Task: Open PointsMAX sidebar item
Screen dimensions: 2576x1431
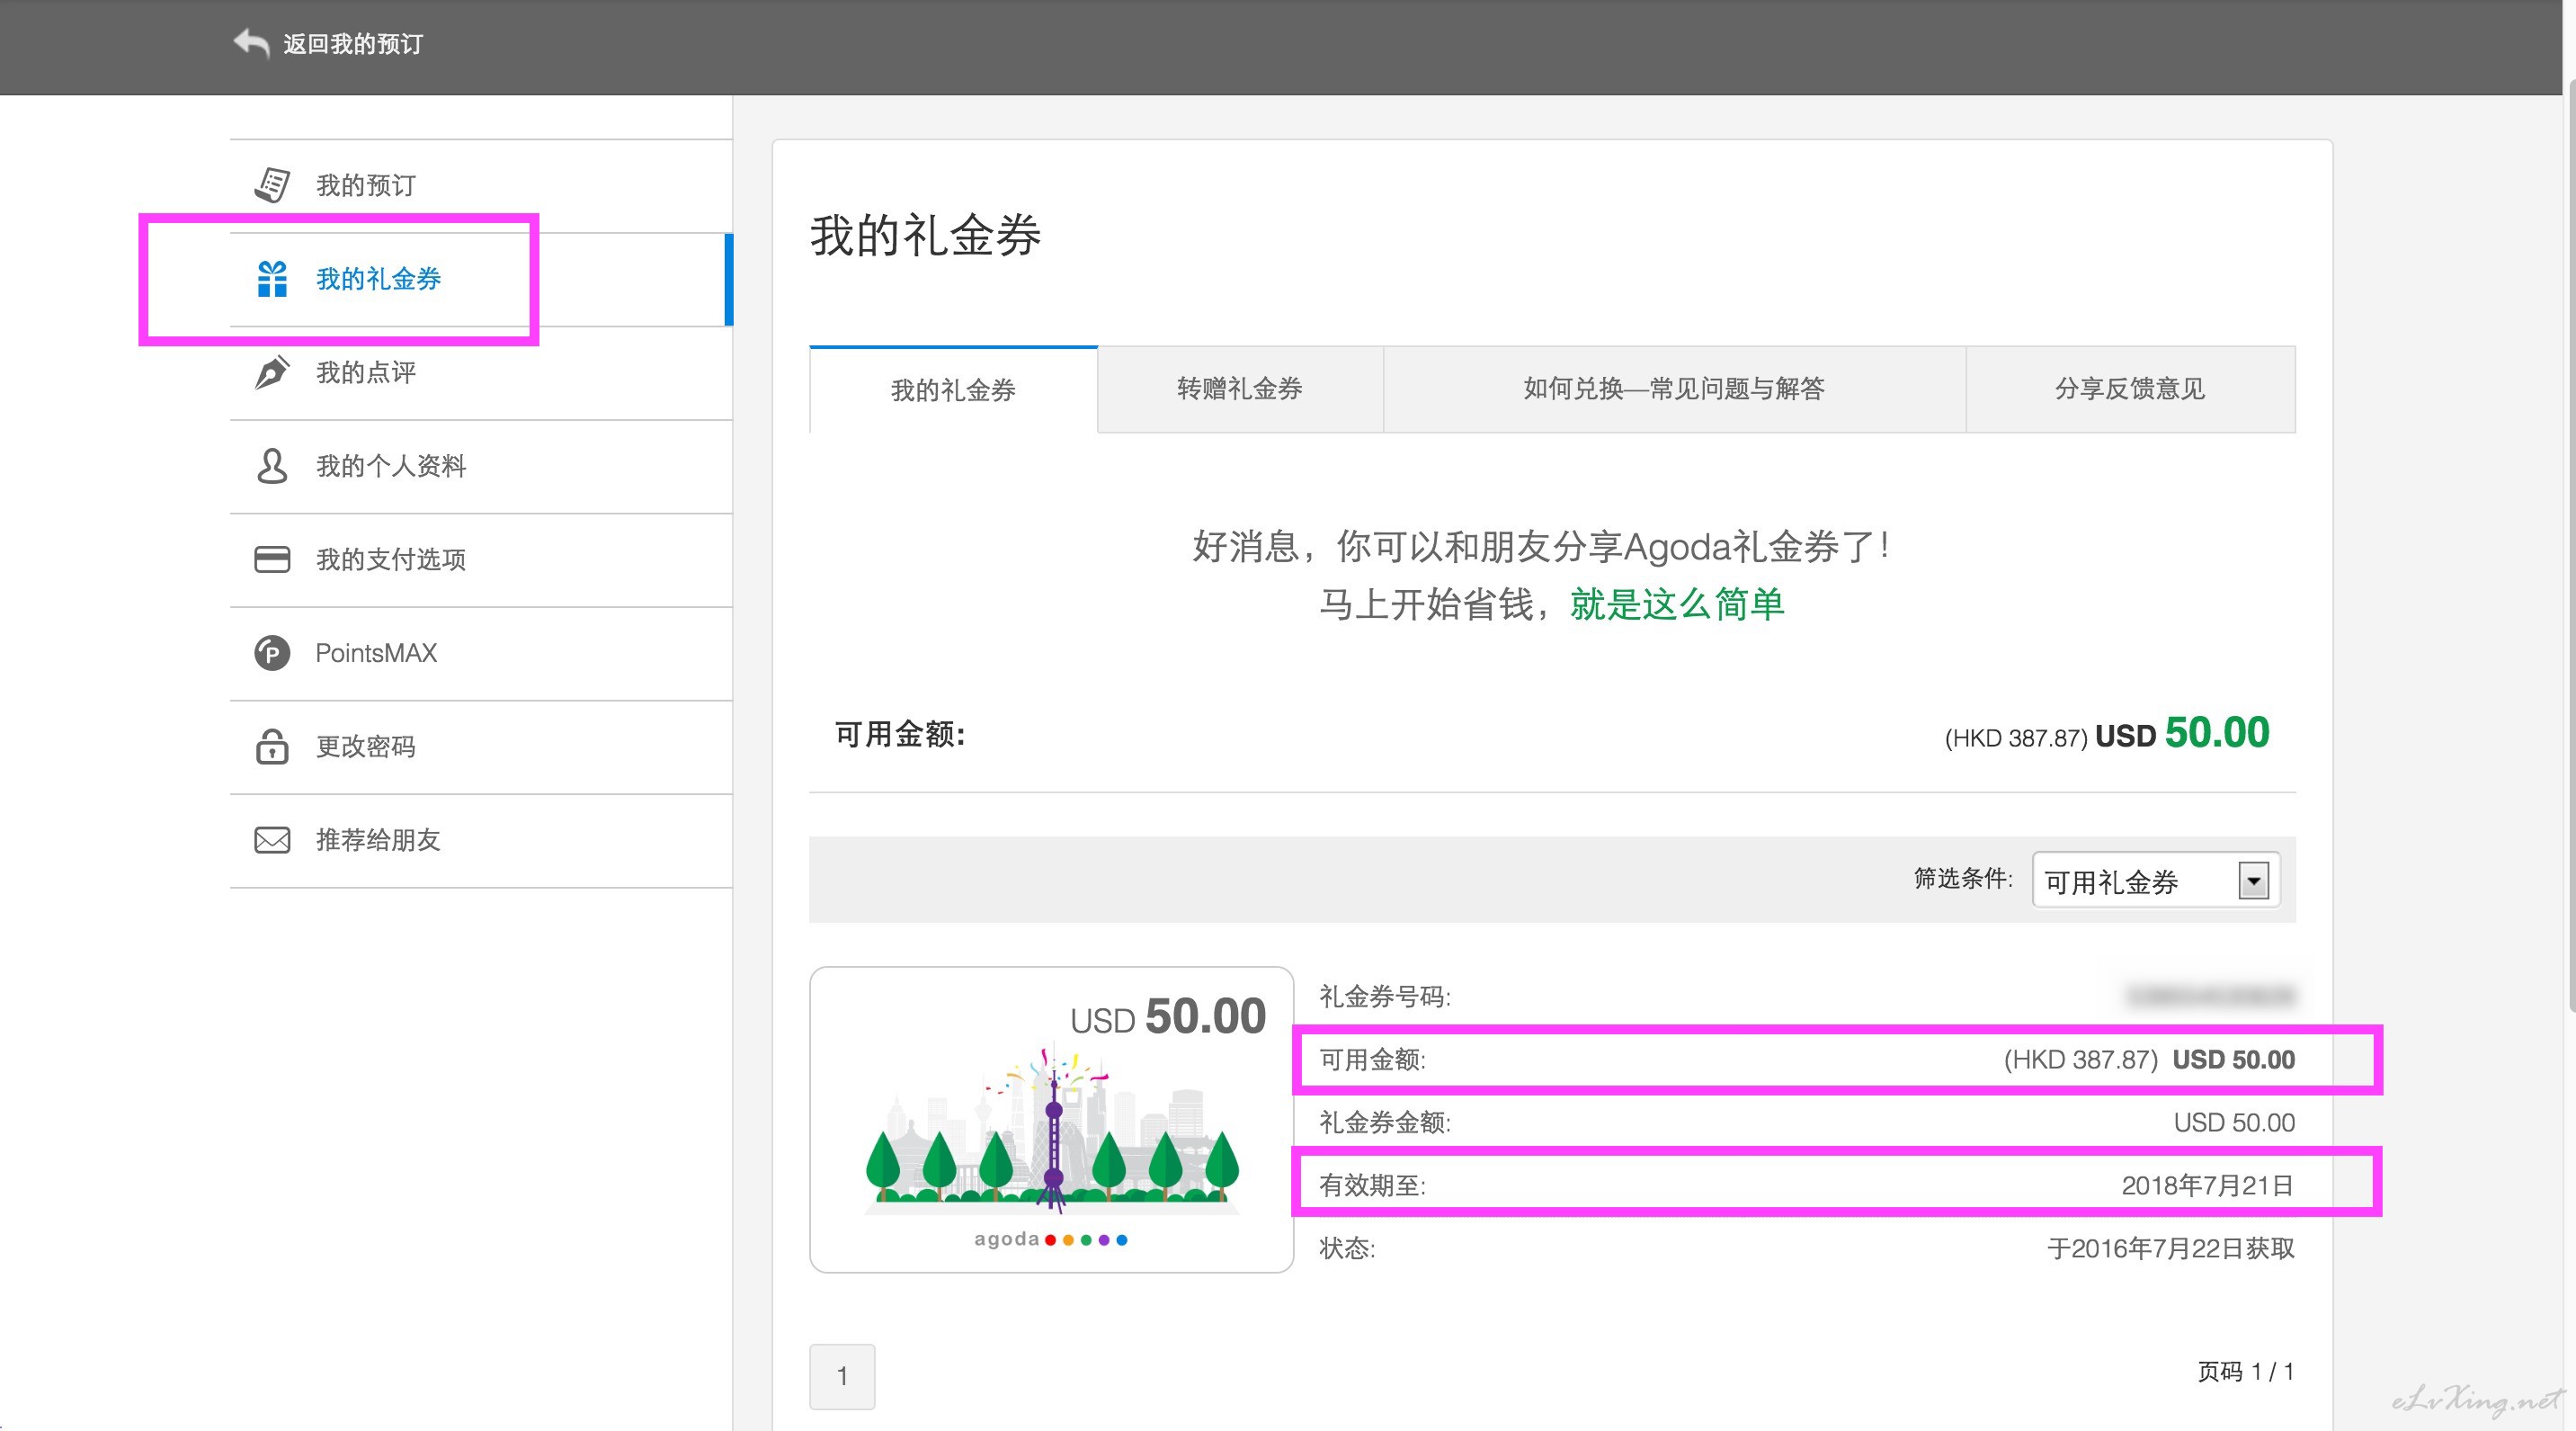Action: (x=481, y=653)
